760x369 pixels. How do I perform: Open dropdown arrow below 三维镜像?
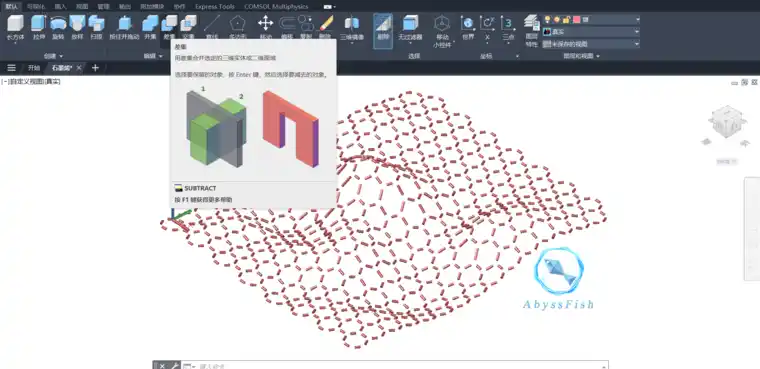coord(352,43)
